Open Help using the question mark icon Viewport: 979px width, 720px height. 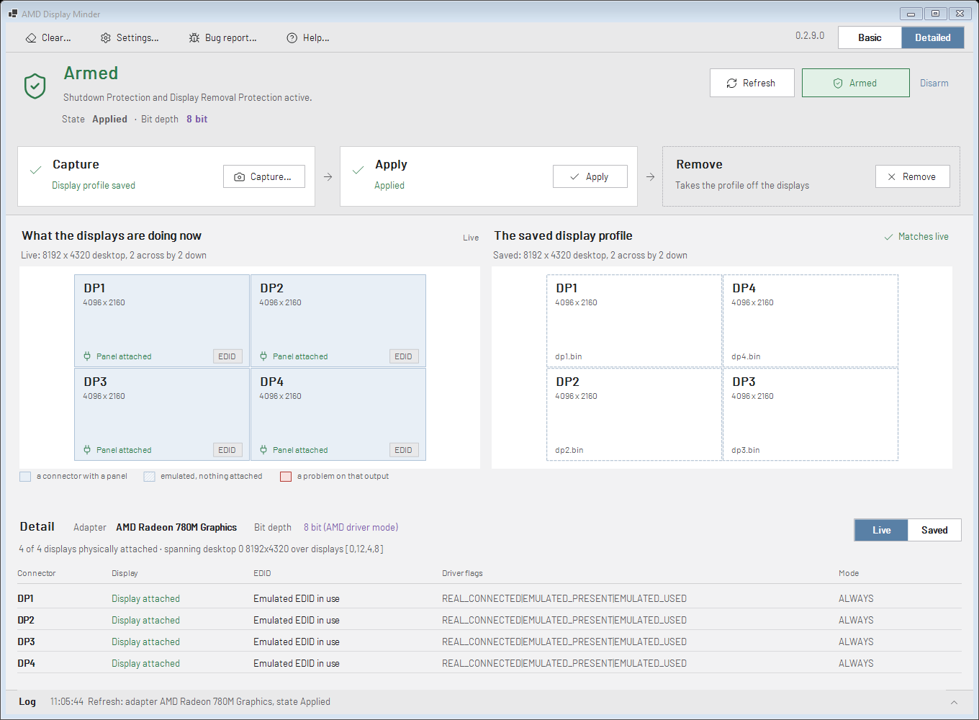click(x=292, y=38)
